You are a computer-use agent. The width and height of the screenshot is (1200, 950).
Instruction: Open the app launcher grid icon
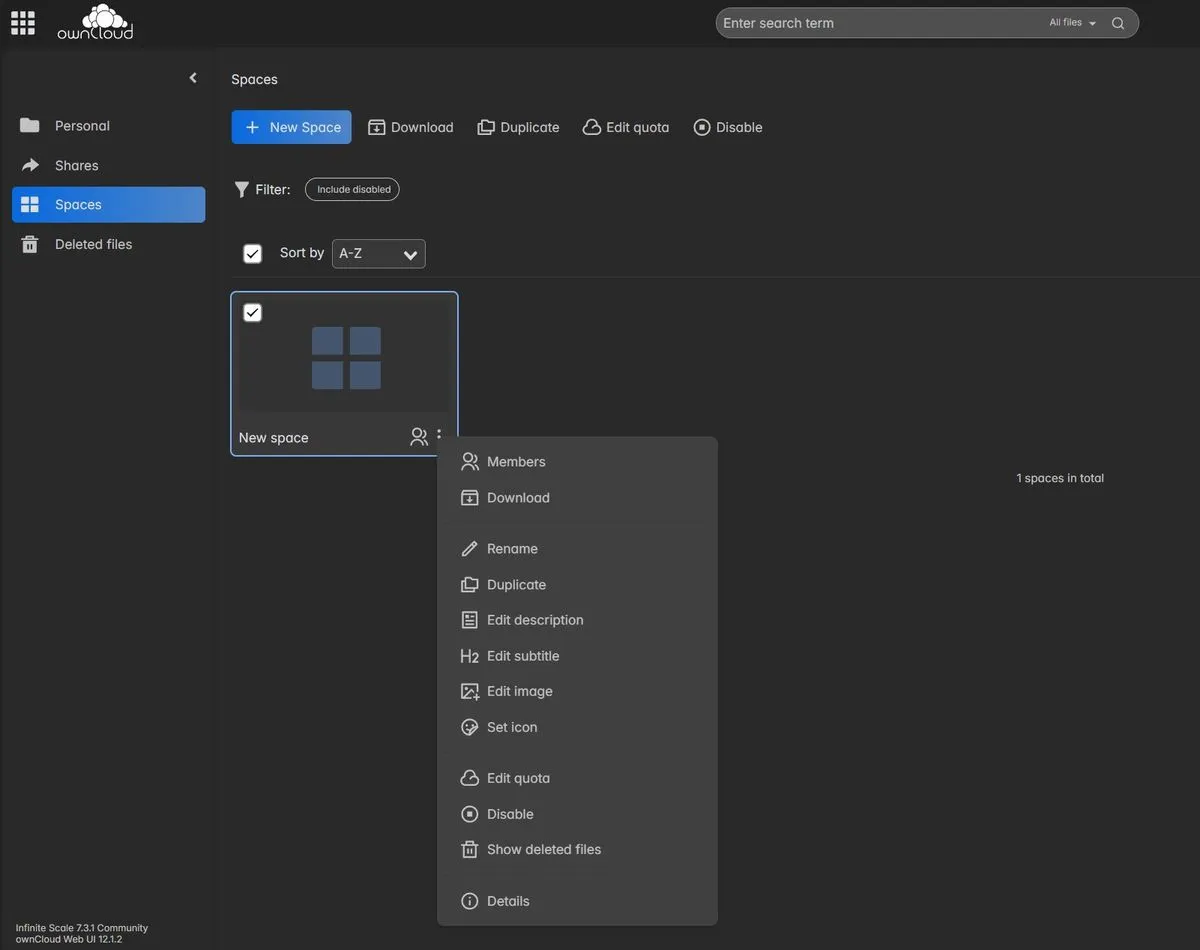click(22, 22)
